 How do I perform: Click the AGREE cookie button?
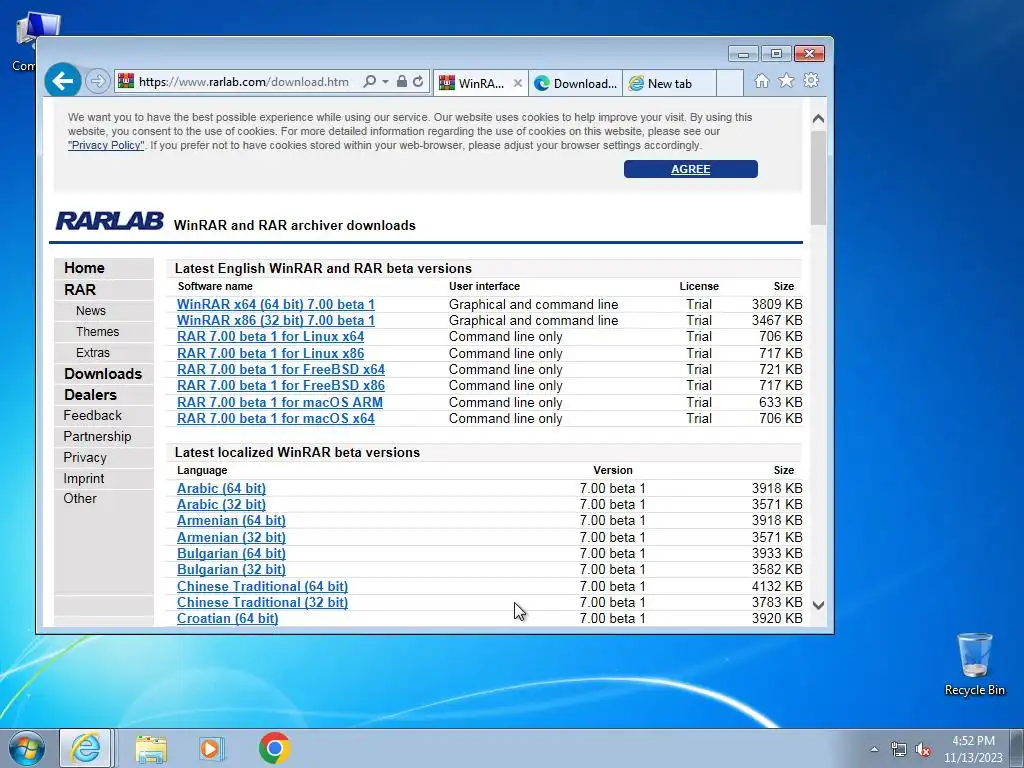point(690,169)
